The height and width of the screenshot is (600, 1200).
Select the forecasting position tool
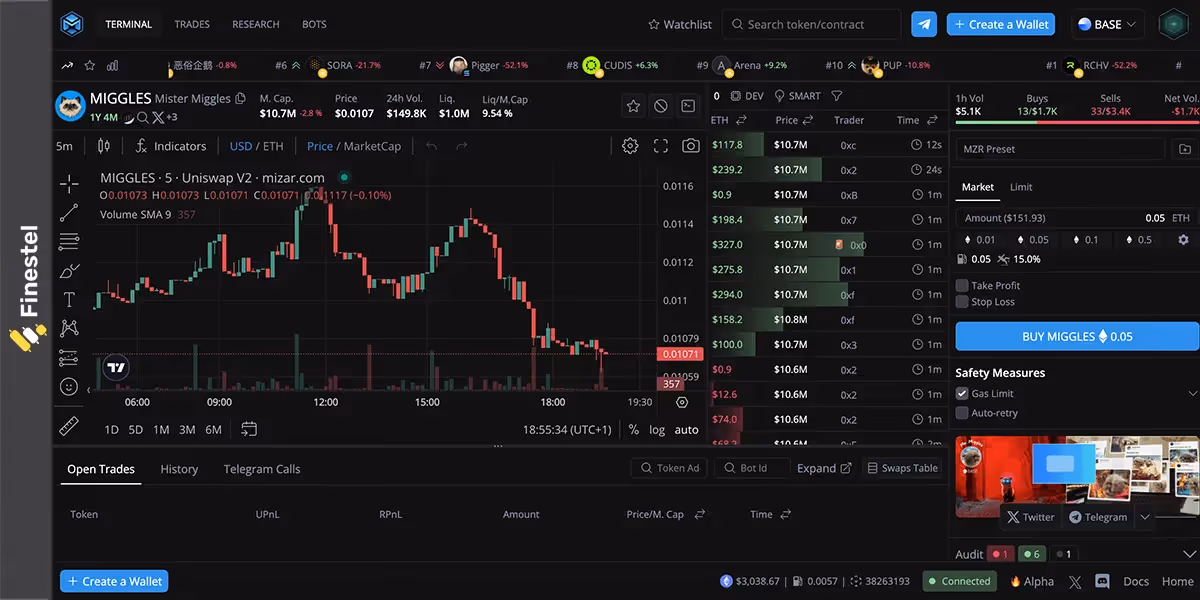tap(69, 357)
